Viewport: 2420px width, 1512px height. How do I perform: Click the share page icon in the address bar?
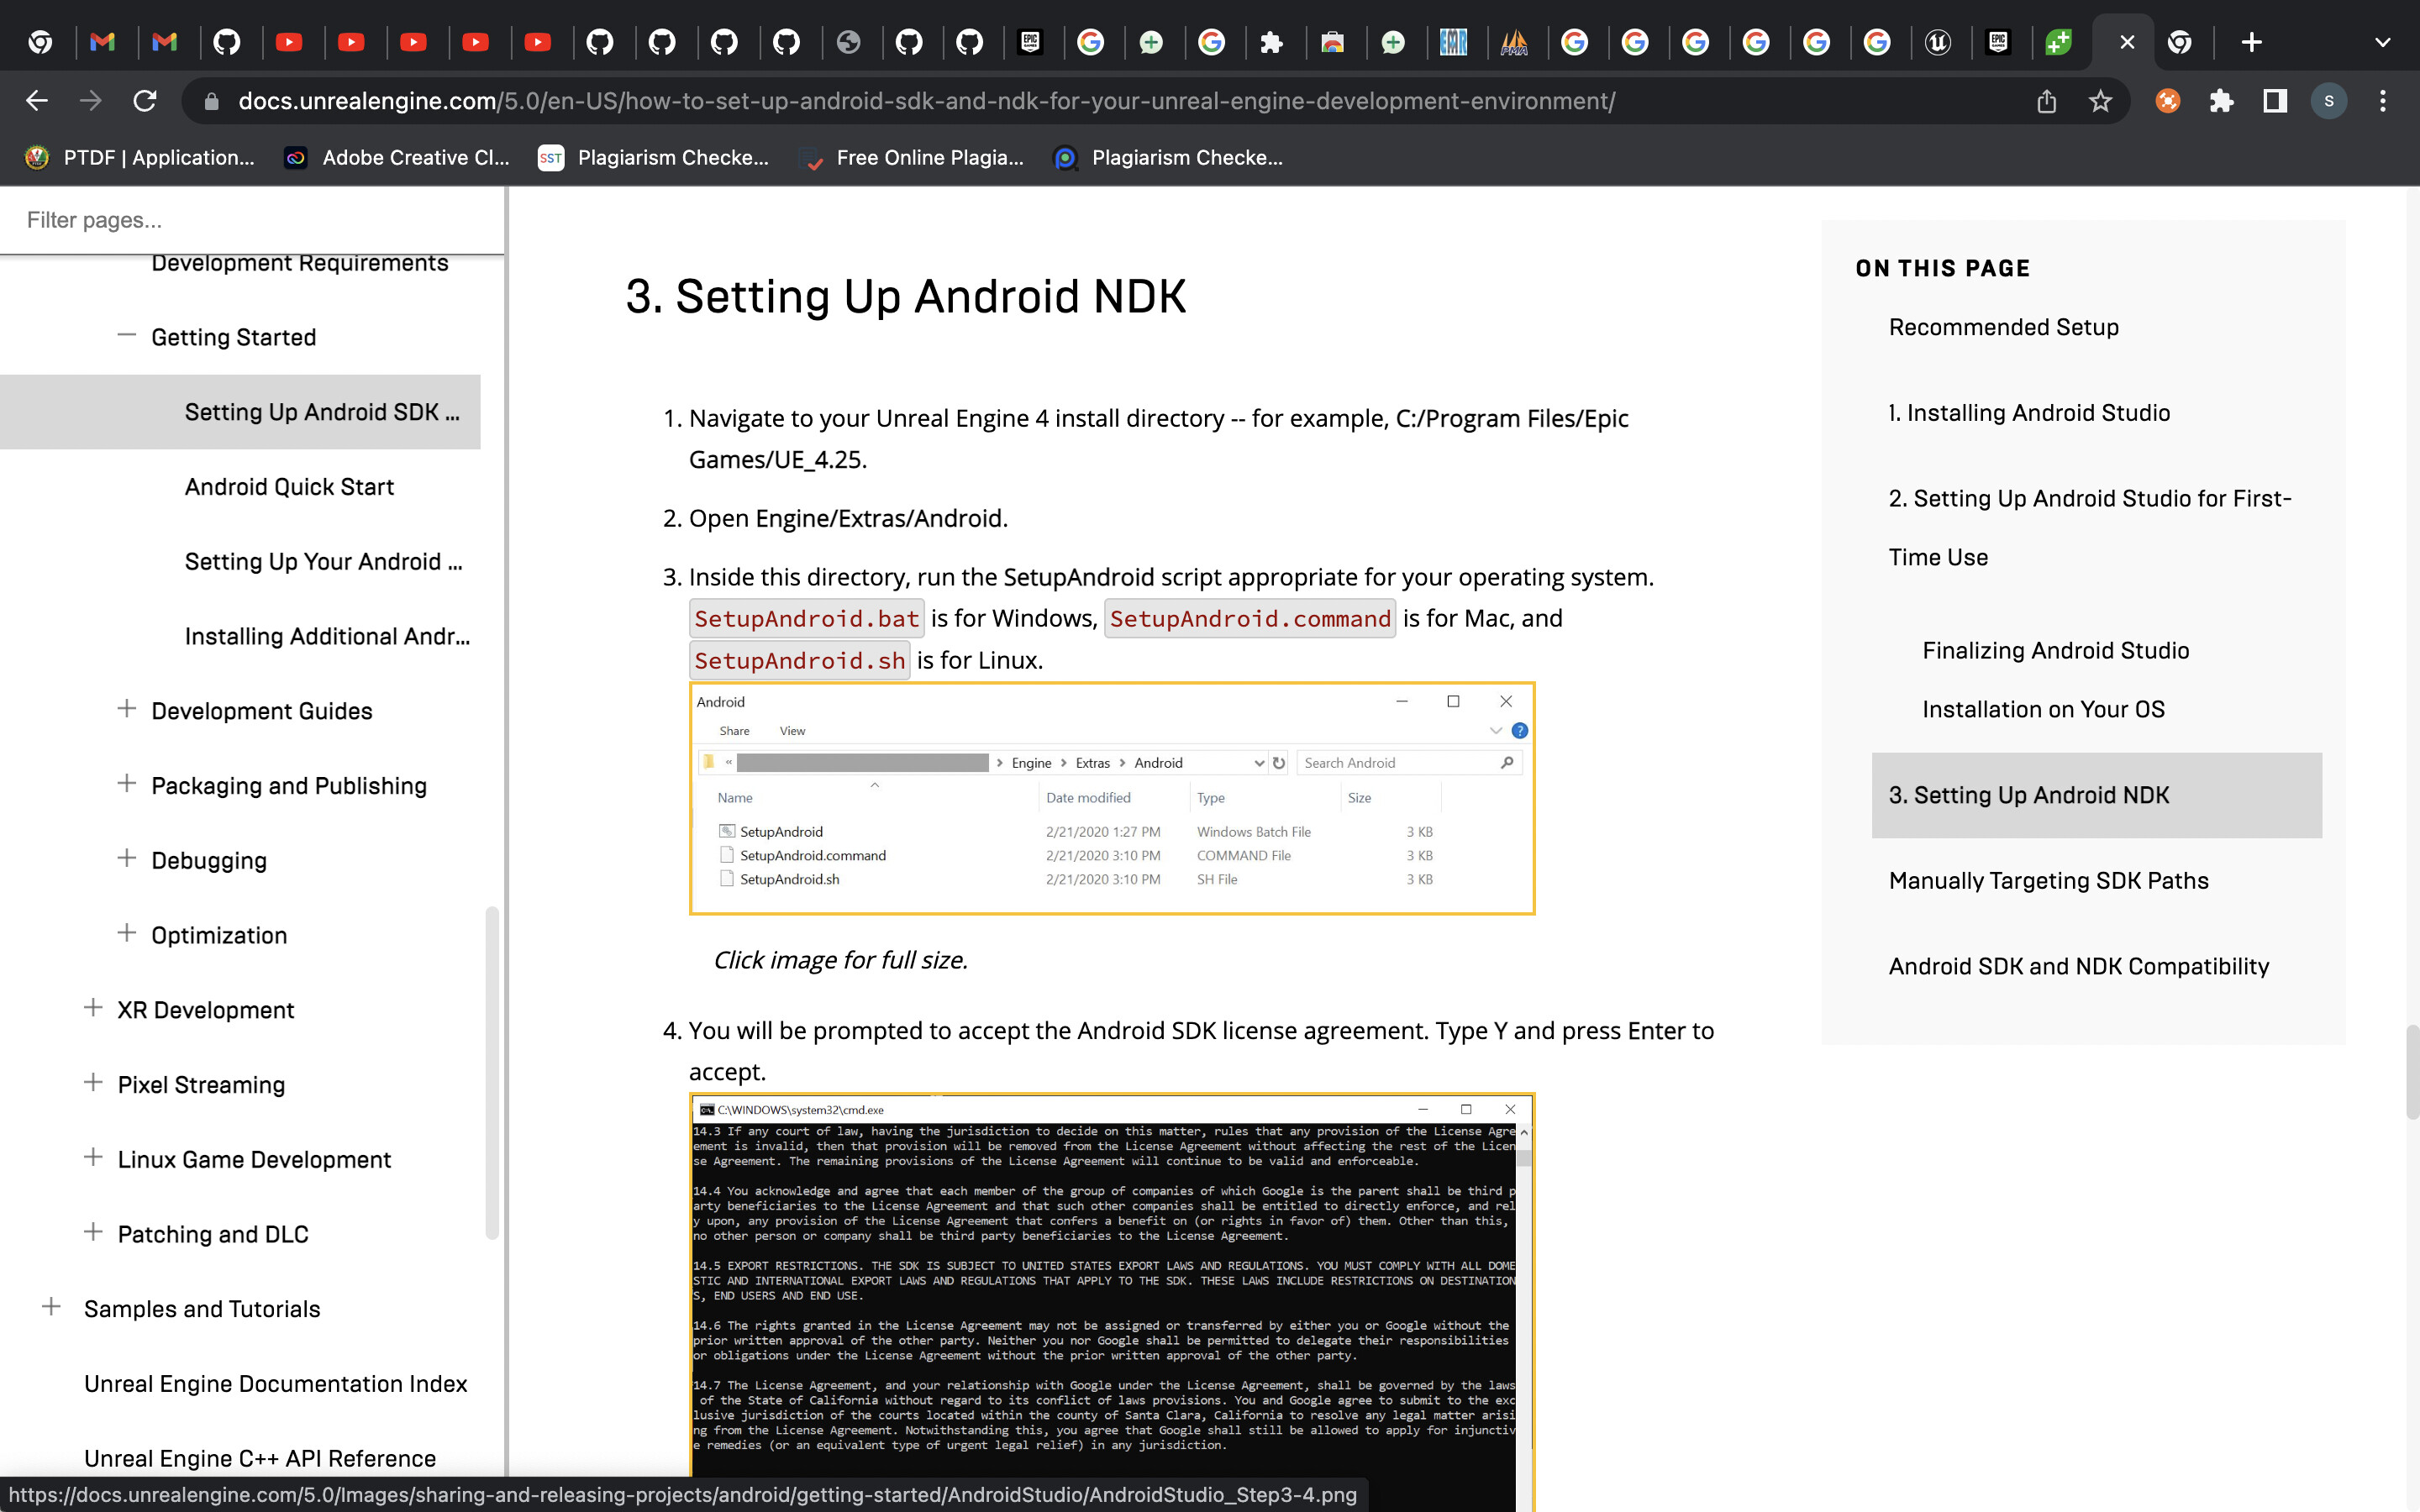point(2046,101)
